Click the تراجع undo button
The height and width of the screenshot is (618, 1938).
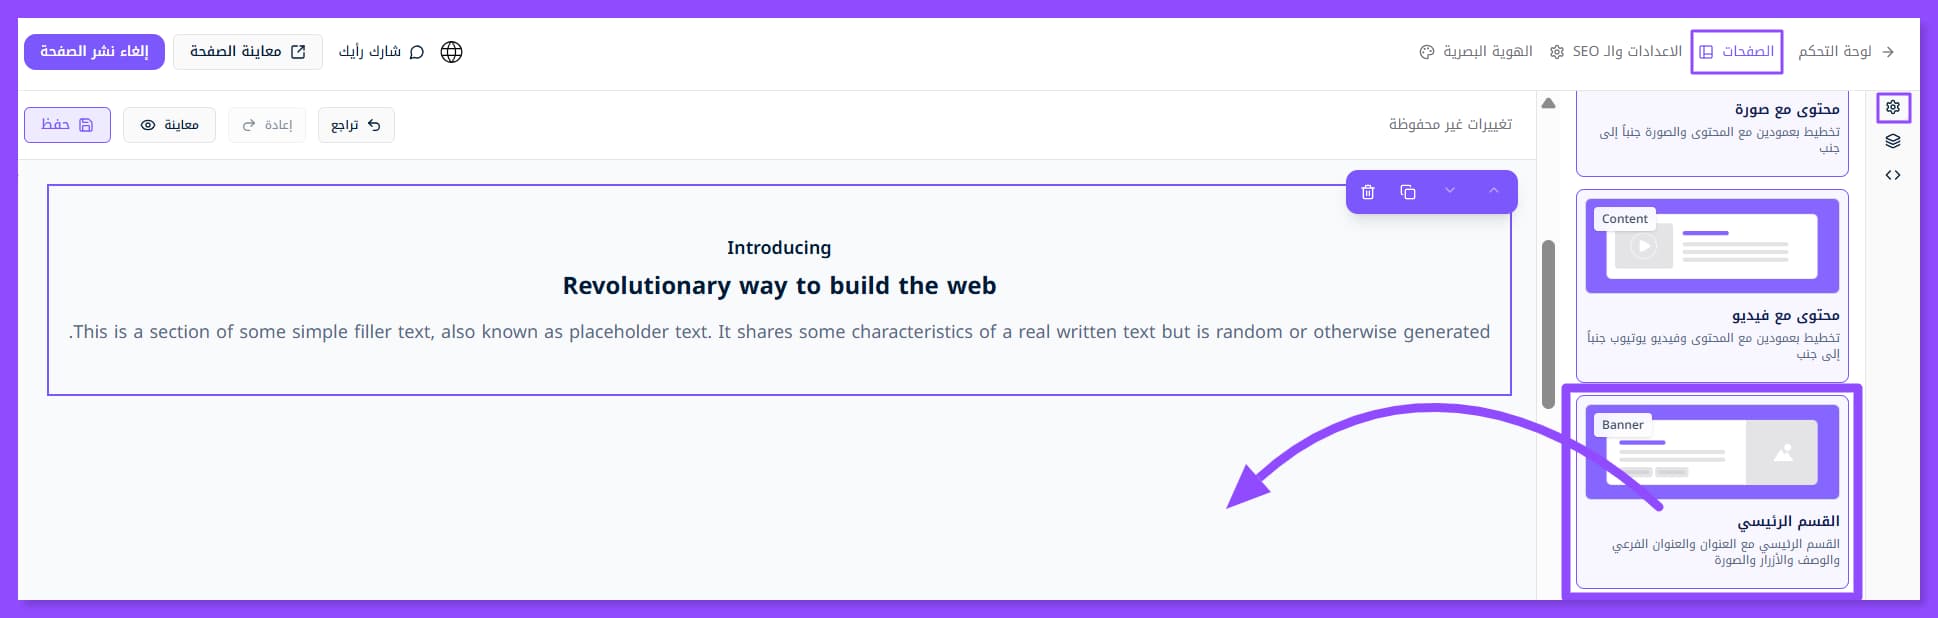point(356,125)
